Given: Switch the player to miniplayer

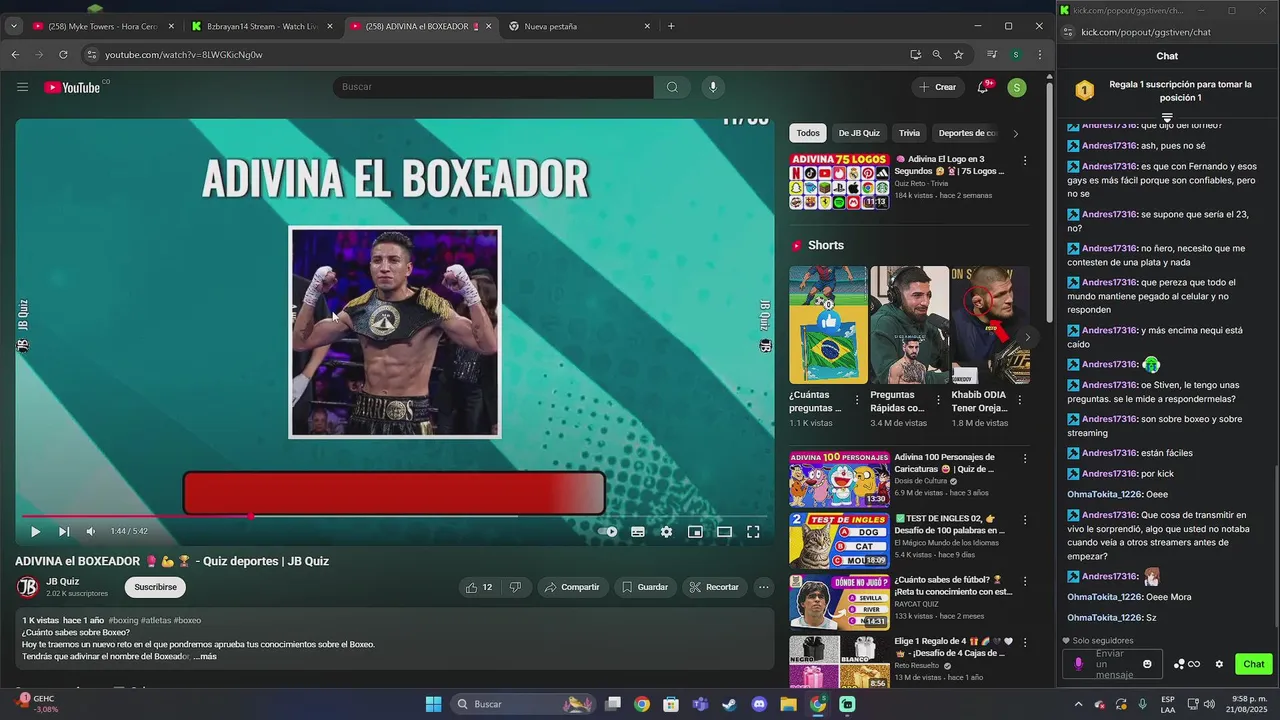Looking at the screenshot, I should coord(695,532).
